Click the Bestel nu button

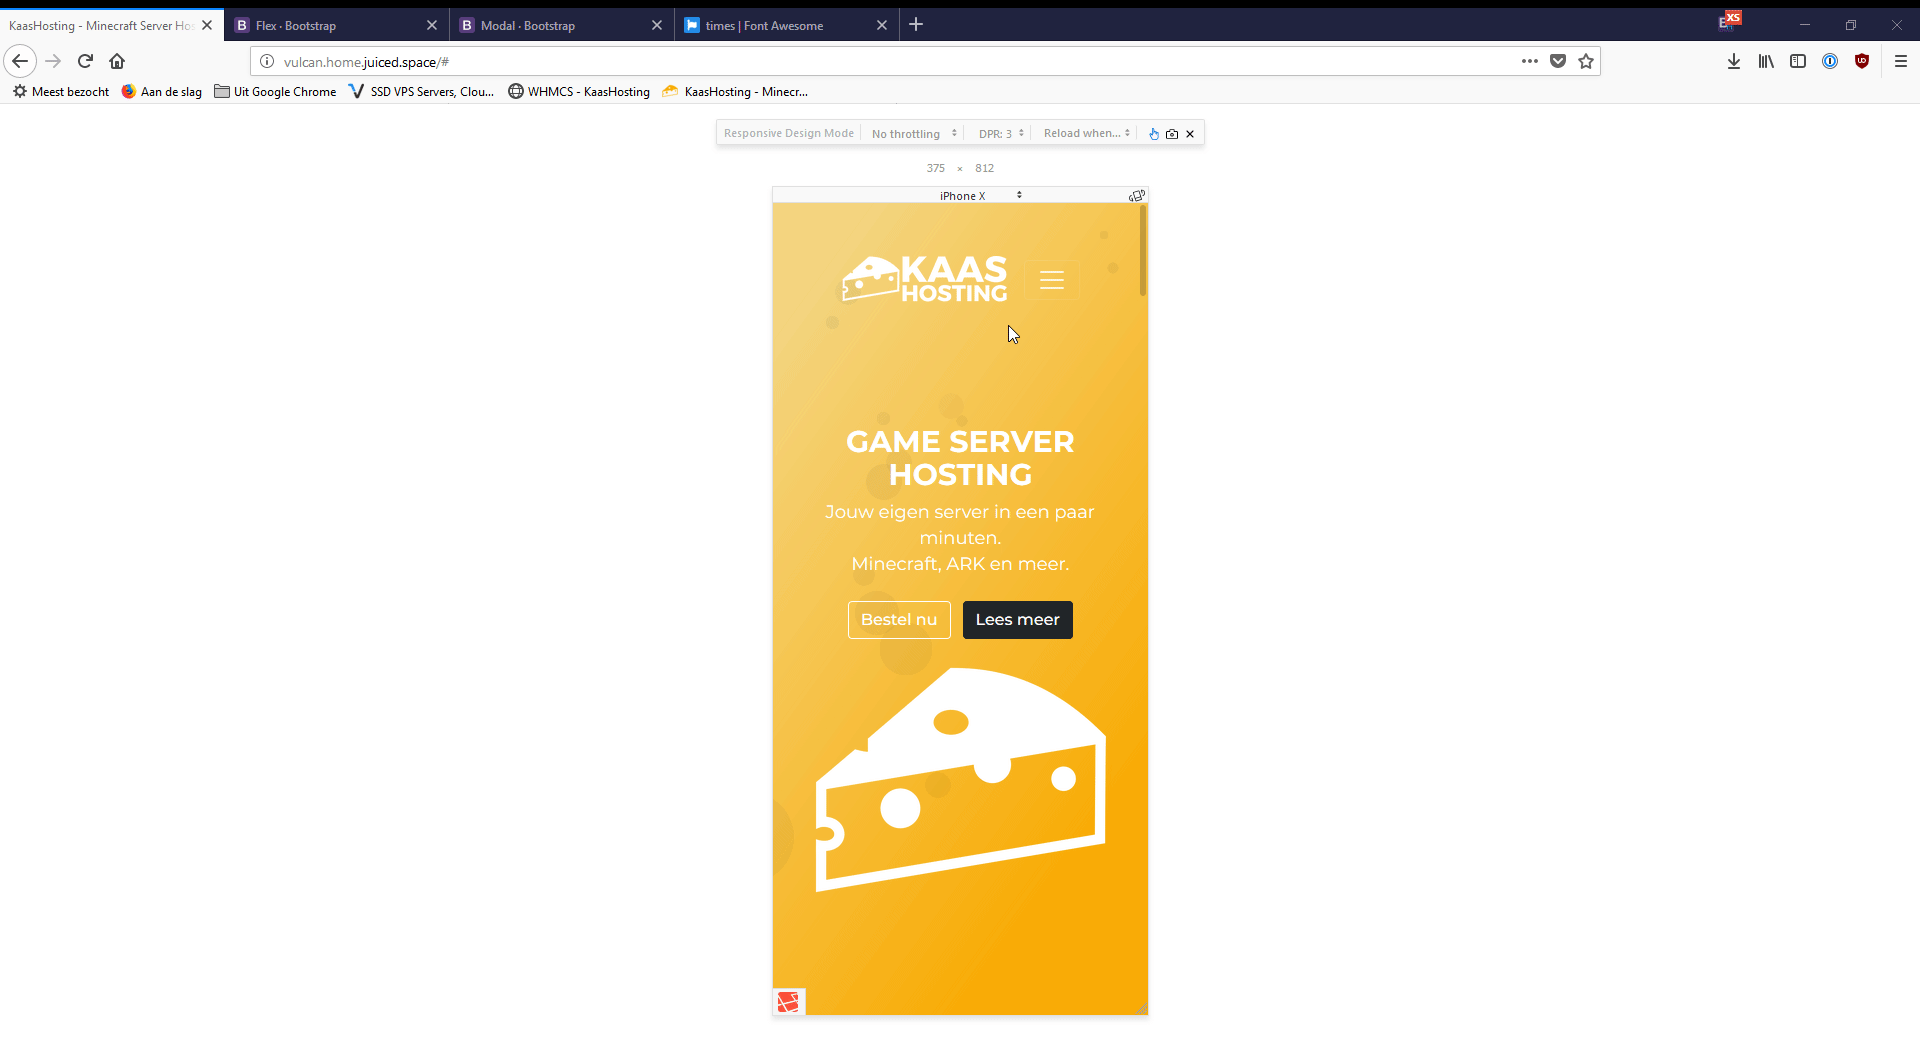(898, 620)
